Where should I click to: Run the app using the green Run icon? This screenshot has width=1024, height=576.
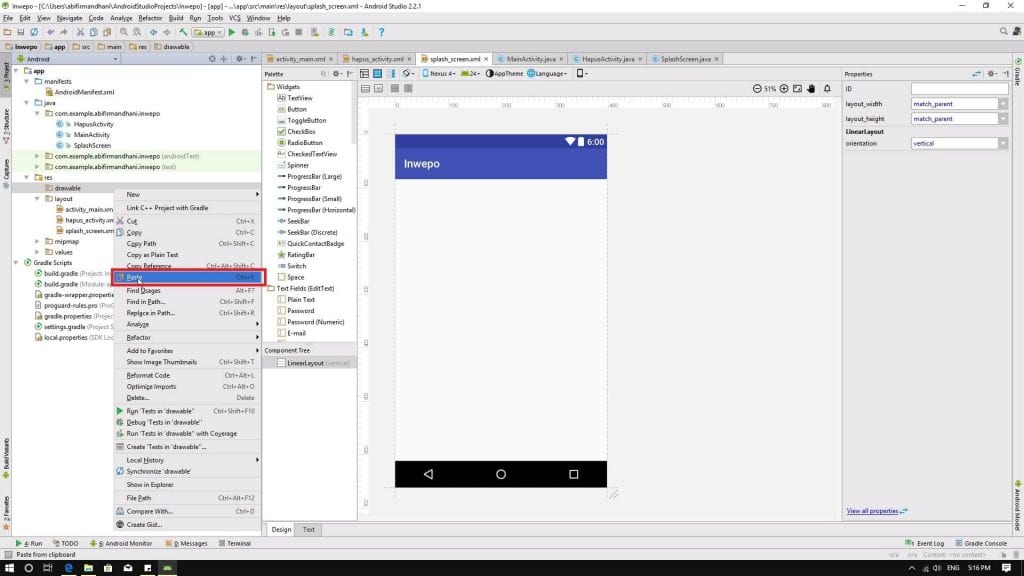[x=231, y=31]
